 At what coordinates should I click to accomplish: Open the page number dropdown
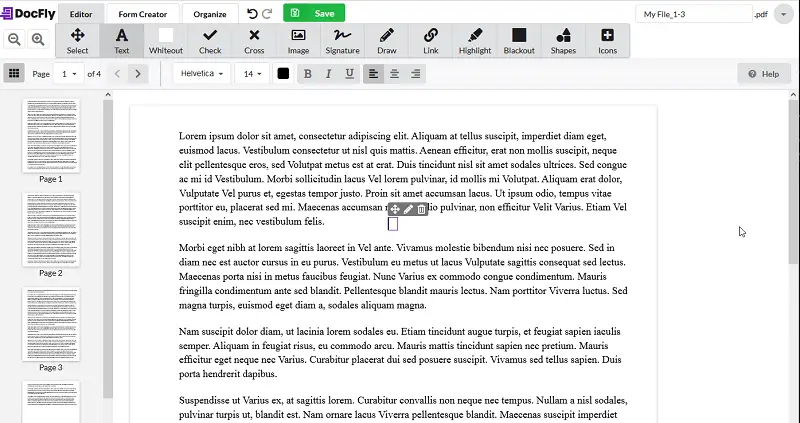69,74
